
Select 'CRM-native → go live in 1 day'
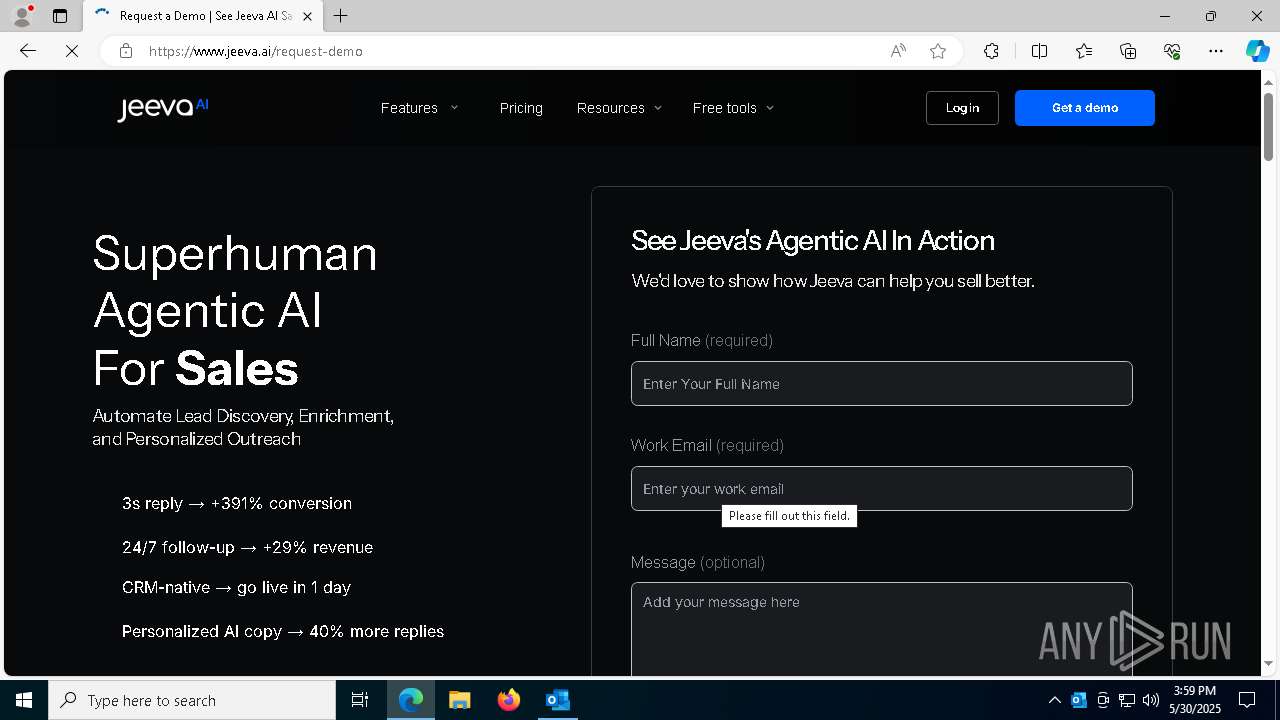pos(236,587)
